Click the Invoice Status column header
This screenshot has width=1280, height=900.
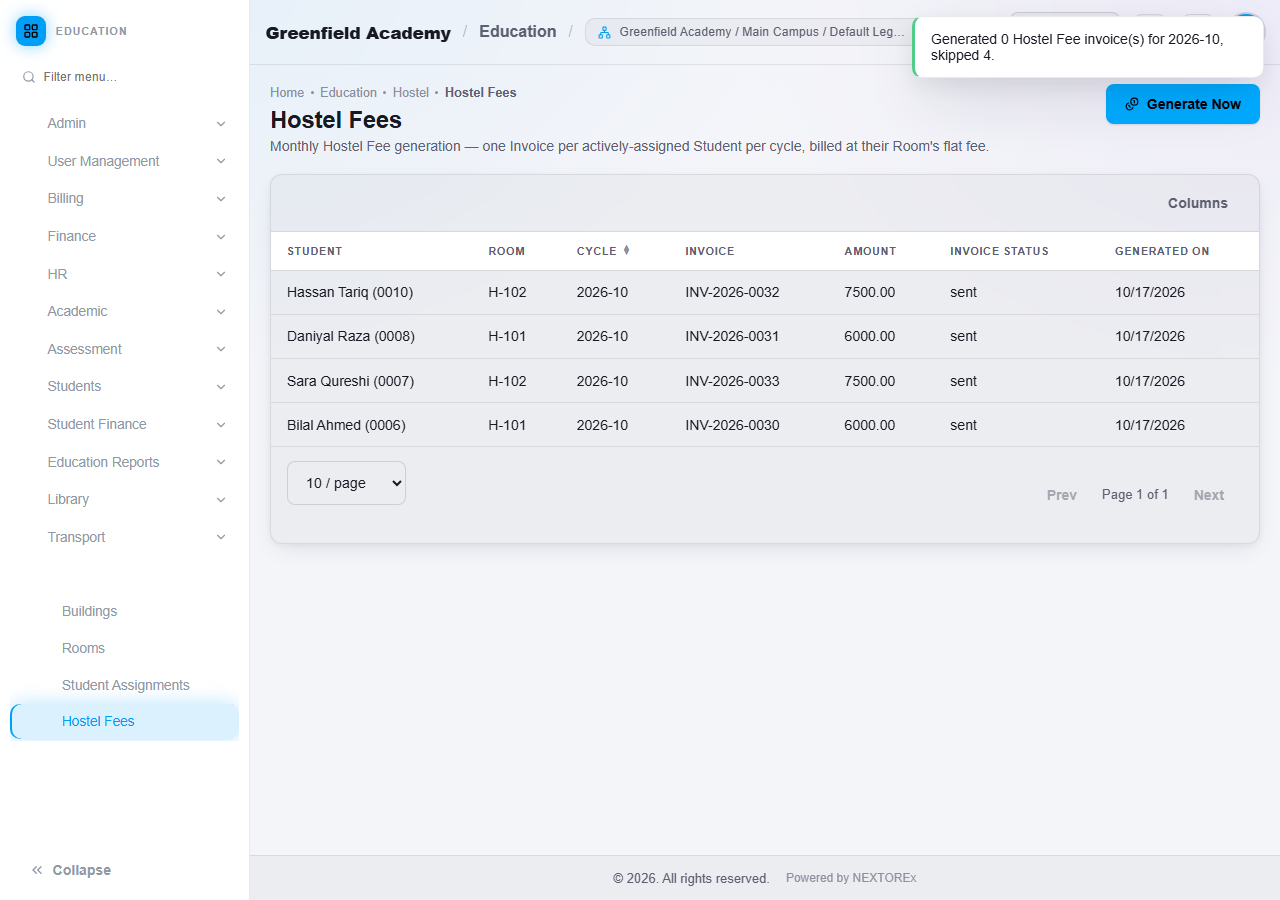pyautogui.click(x=1000, y=251)
